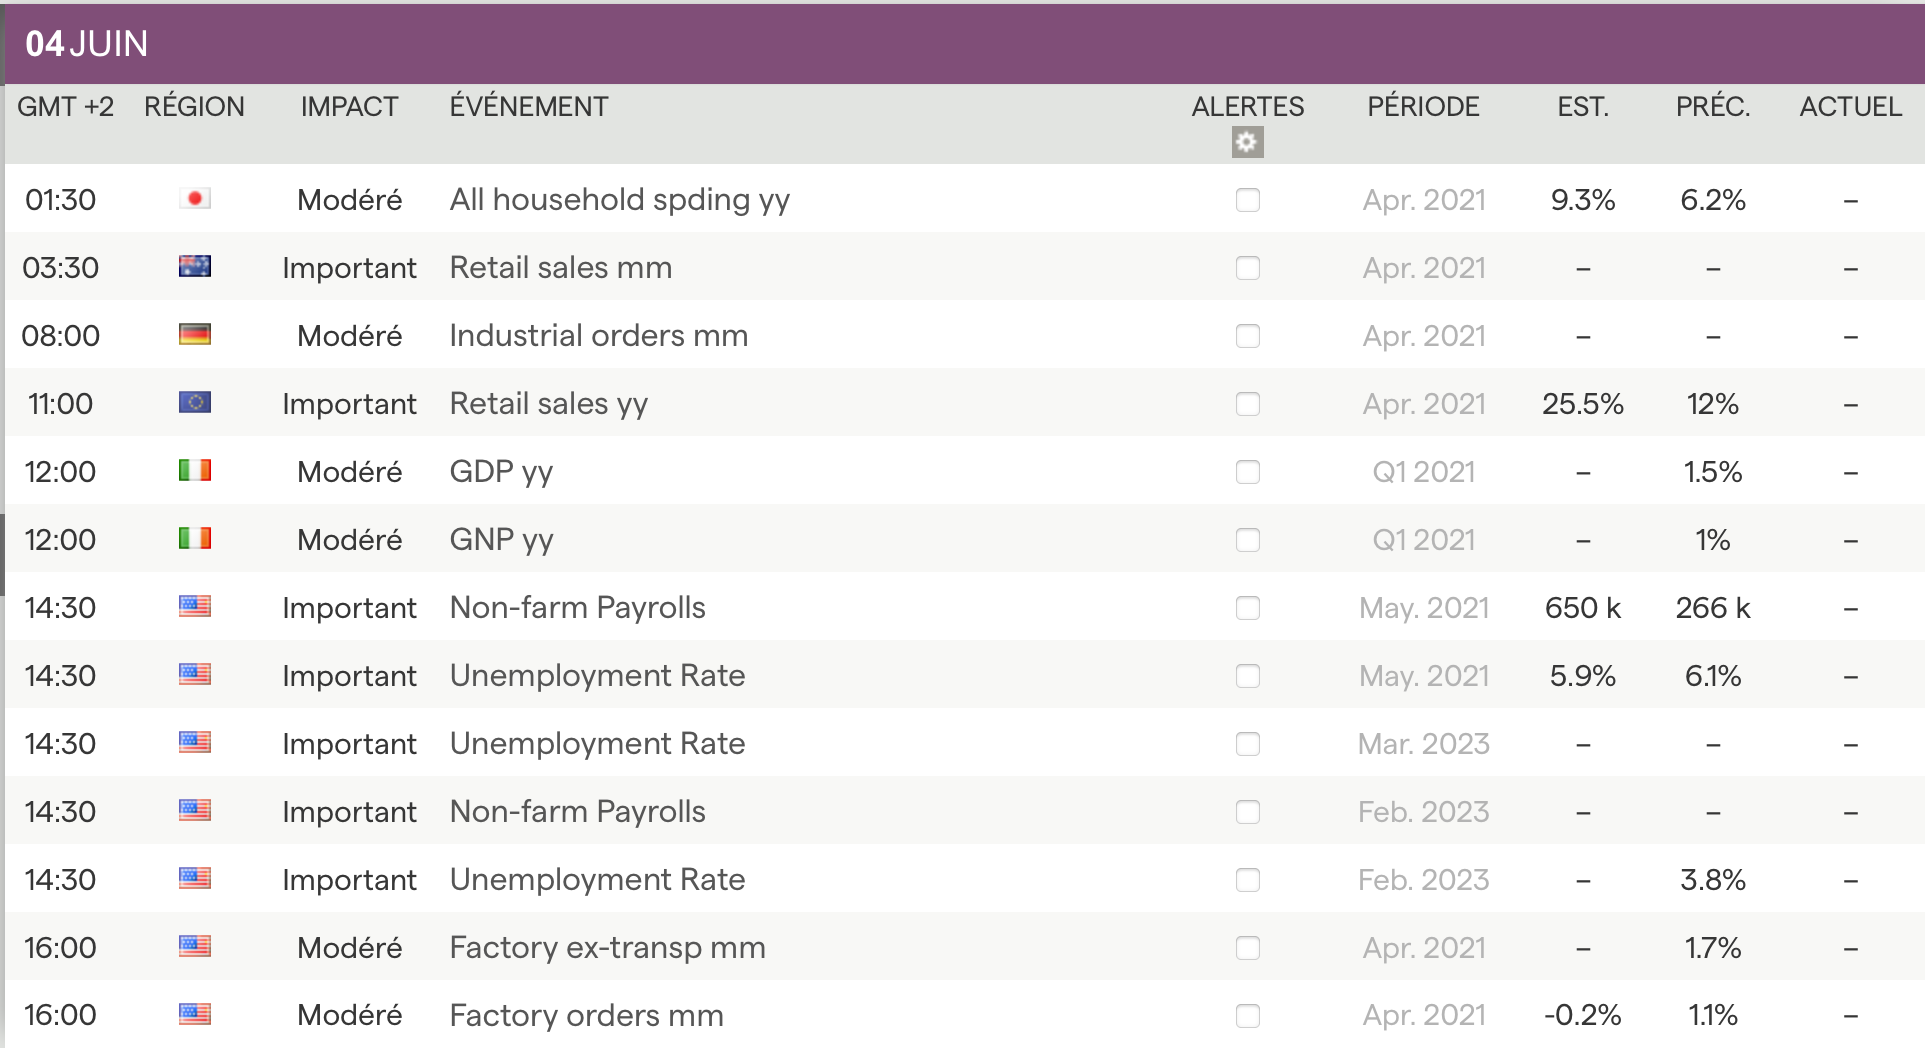Click the Japan flag icon

(195, 199)
